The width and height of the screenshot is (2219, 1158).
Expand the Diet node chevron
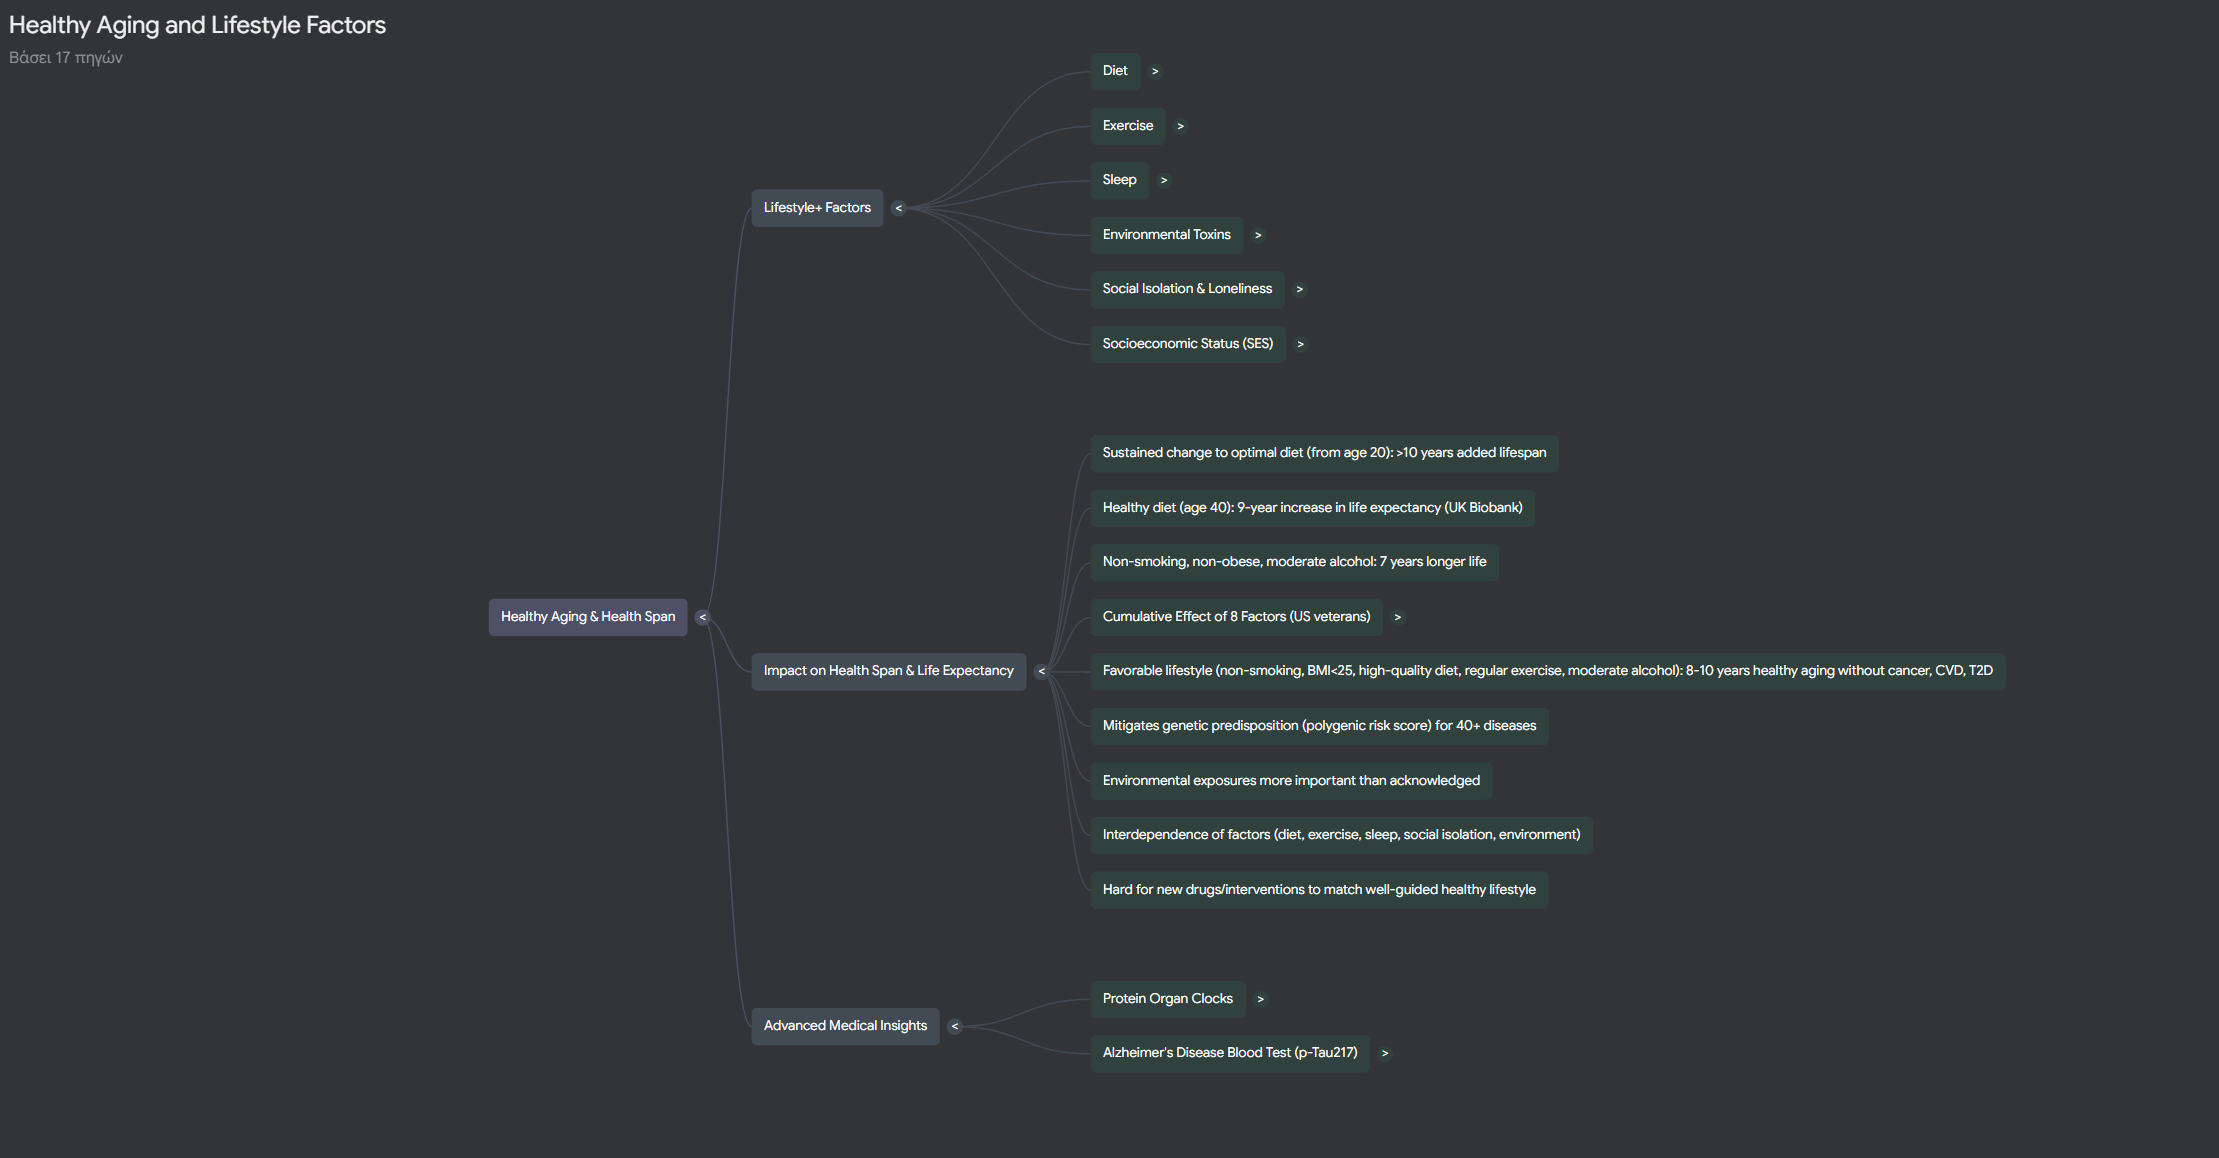1155,71
